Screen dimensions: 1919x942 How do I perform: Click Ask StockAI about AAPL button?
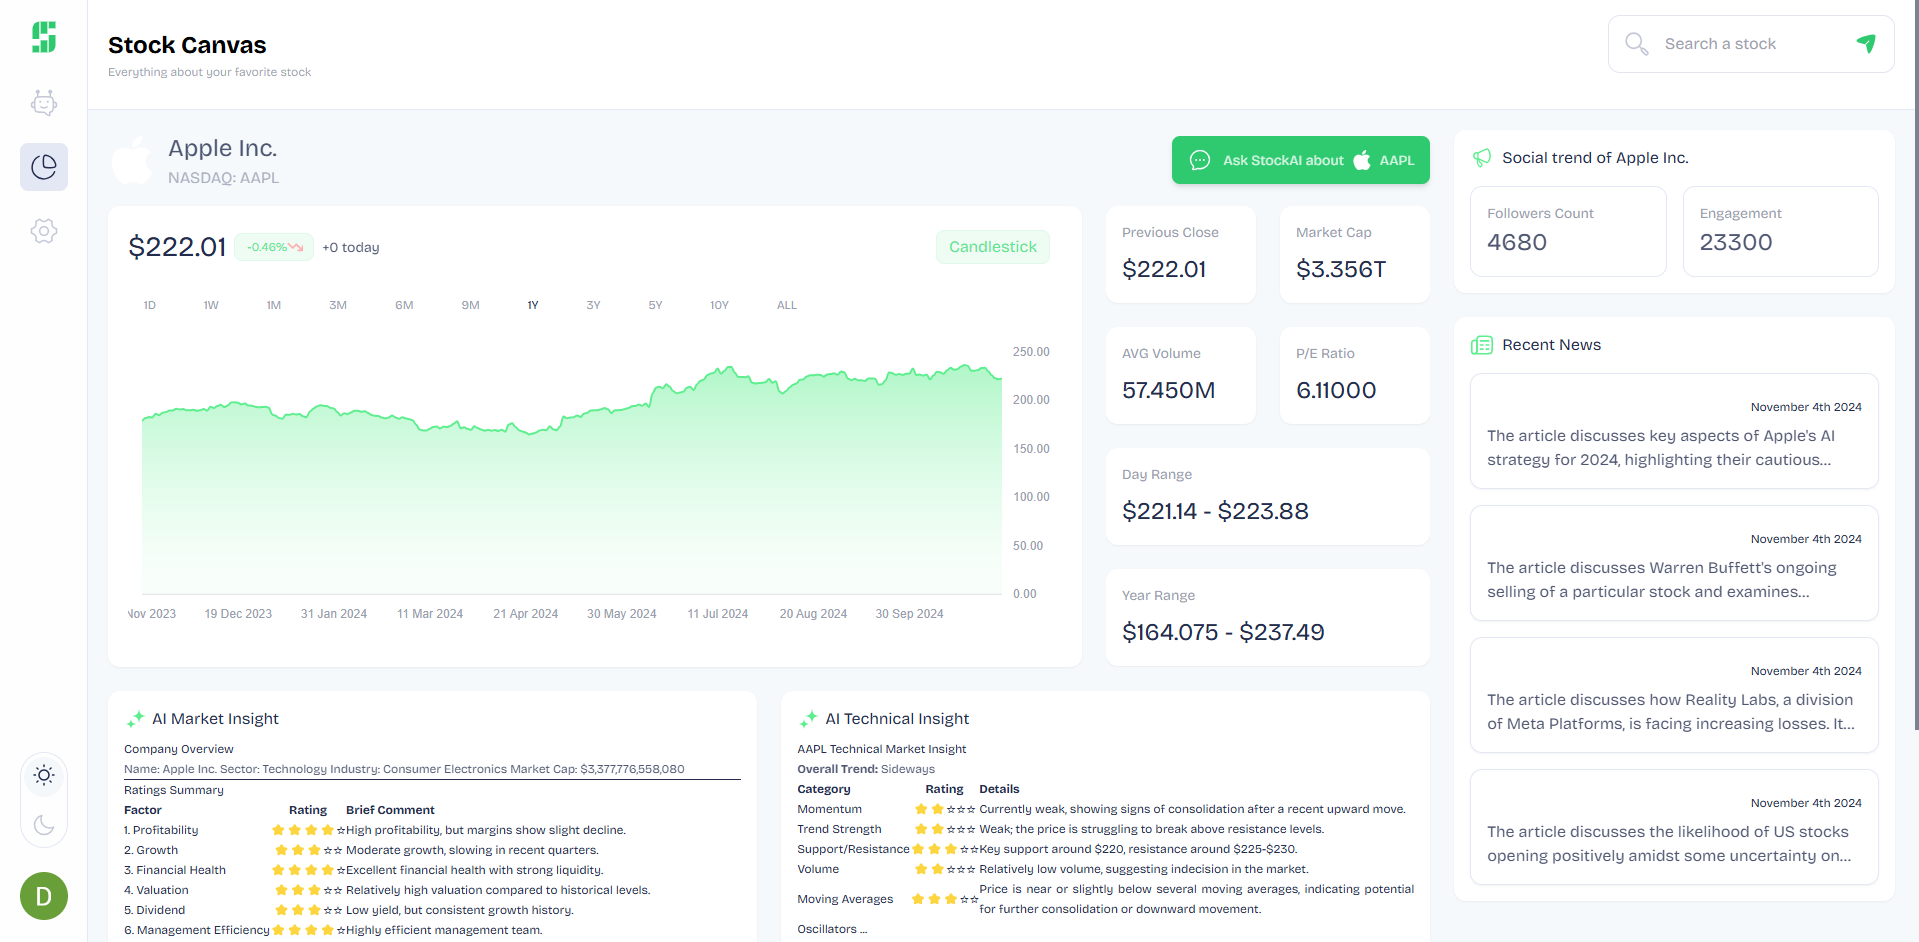coord(1301,160)
